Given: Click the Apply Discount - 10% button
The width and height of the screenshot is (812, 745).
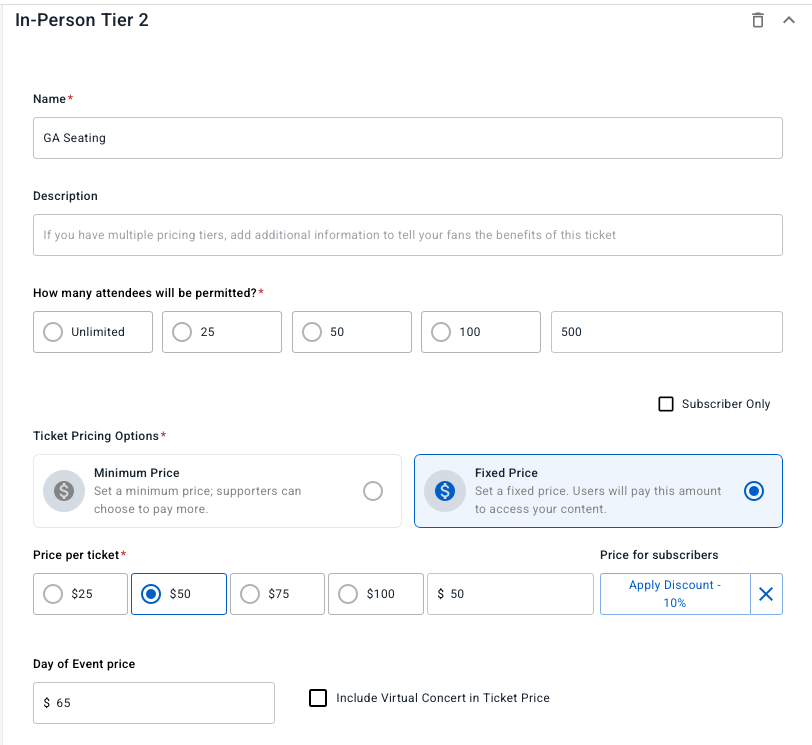Looking at the screenshot, I should 675,594.
